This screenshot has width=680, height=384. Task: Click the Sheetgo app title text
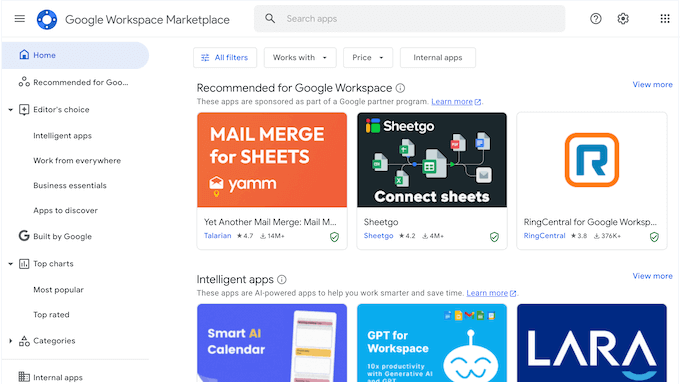(381, 222)
